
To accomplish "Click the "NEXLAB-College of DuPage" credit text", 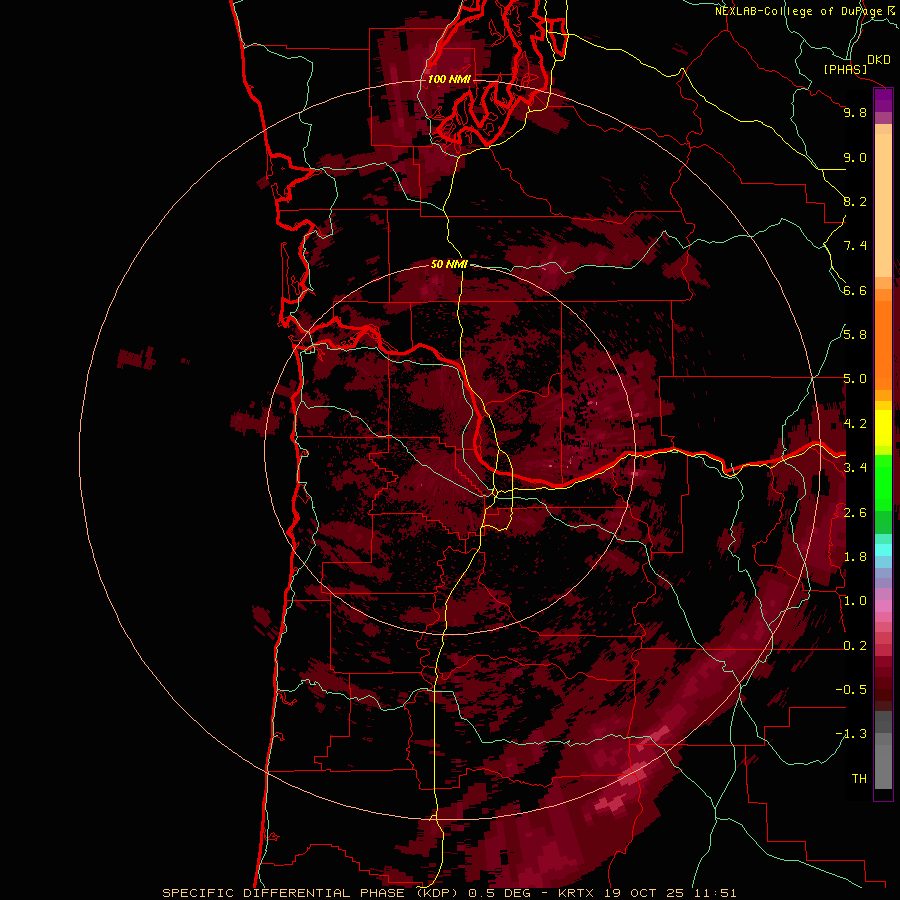I will pyautogui.click(x=798, y=11).
